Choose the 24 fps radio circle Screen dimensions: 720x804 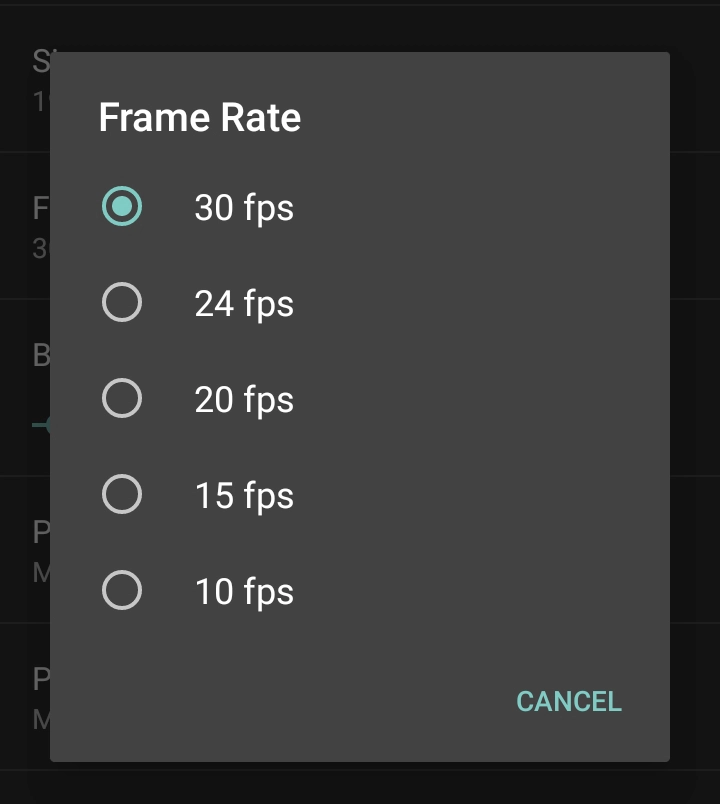coord(122,302)
